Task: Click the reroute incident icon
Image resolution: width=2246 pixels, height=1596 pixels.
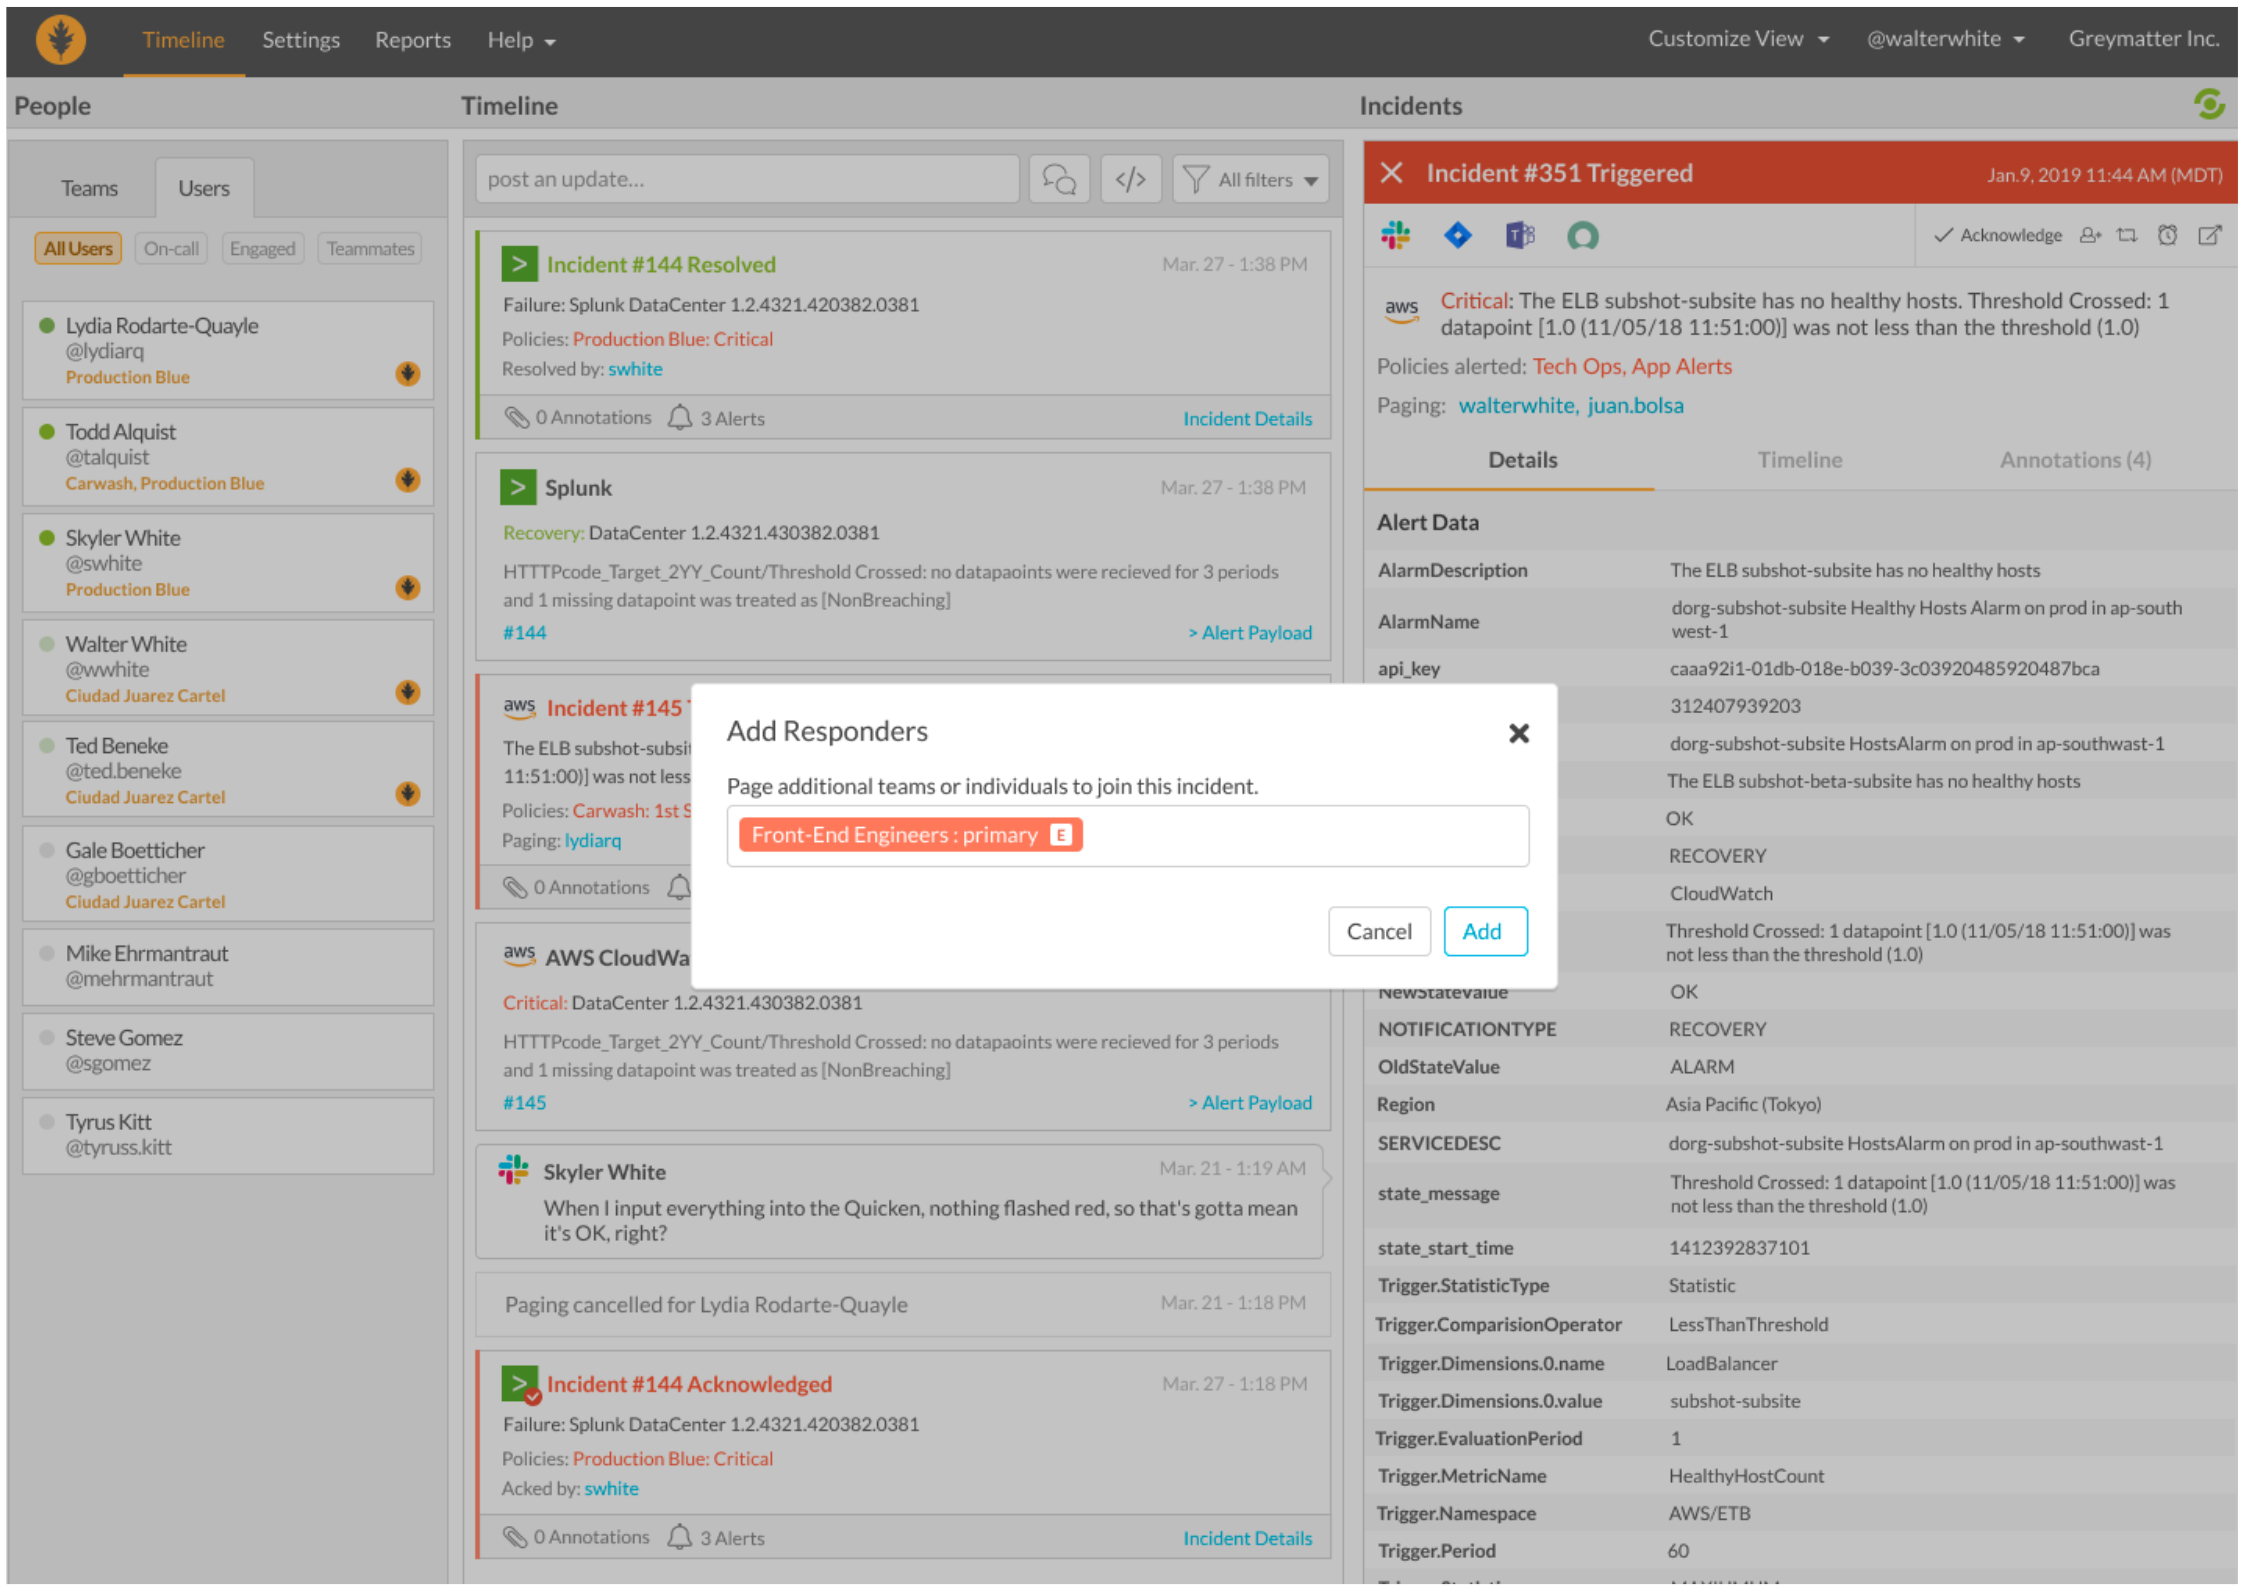Action: tap(2129, 236)
